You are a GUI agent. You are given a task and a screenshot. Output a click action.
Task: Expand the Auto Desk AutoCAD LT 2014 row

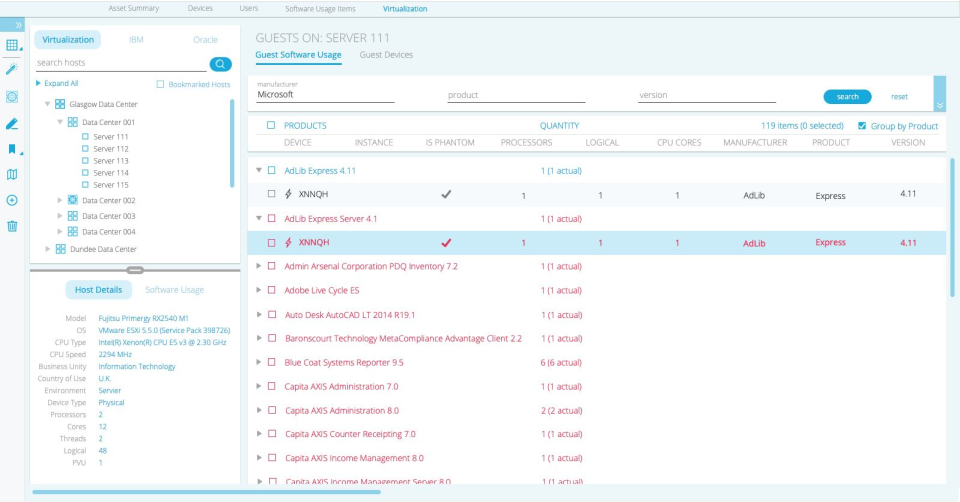258,315
